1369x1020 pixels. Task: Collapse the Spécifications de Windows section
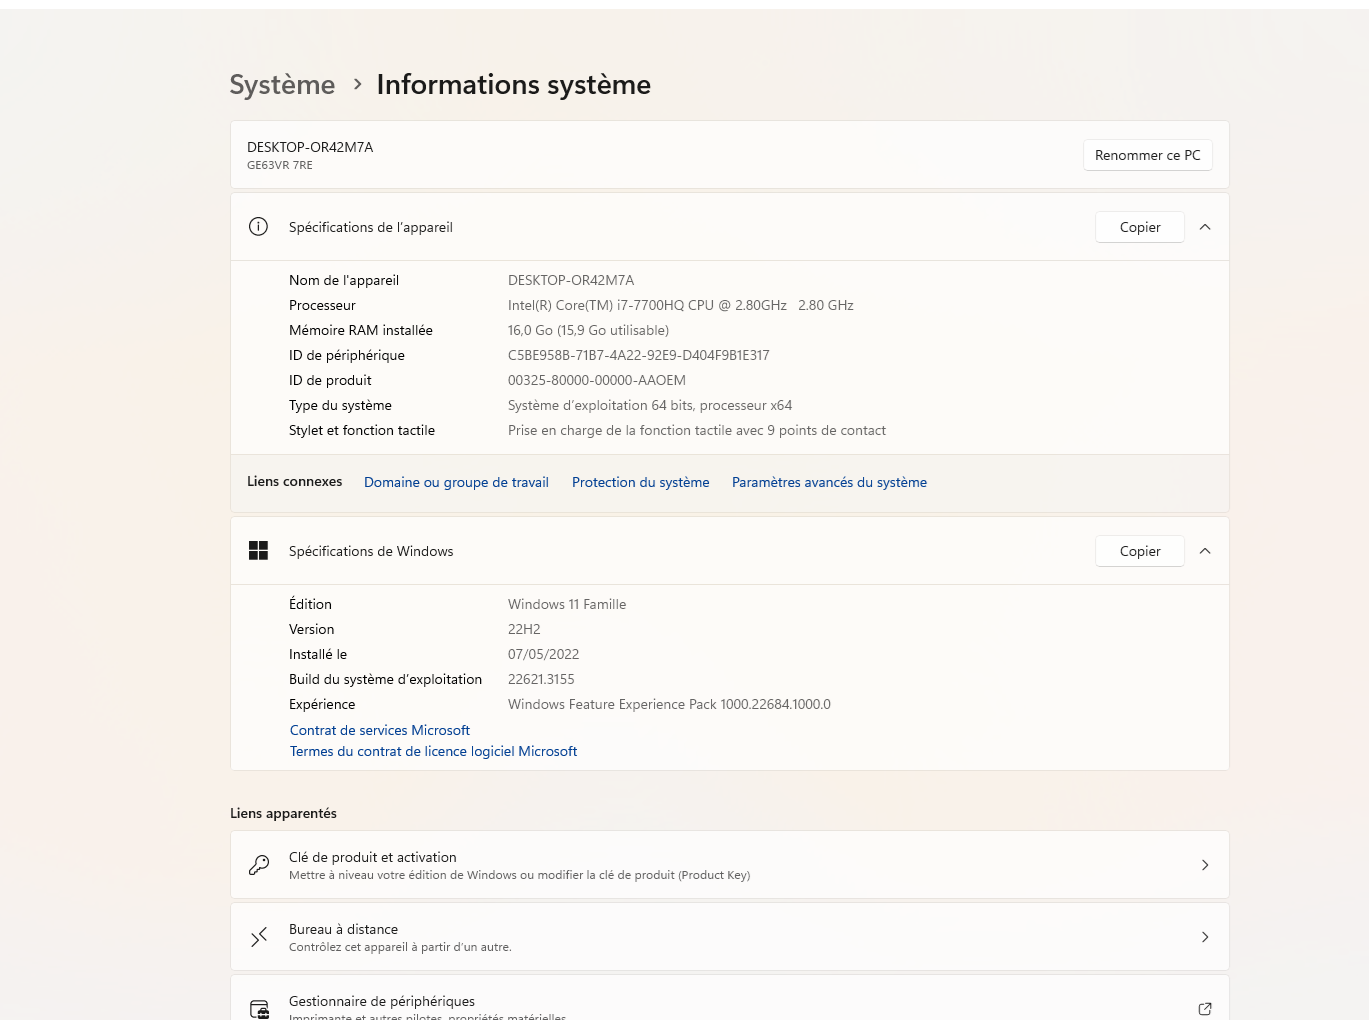coord(1205,551)
